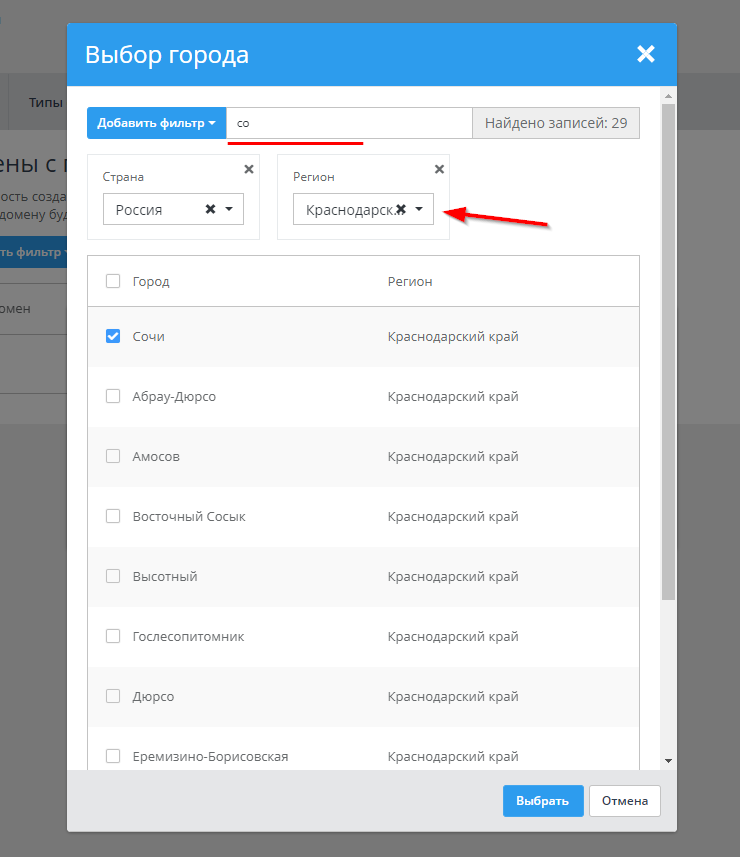Viewport: 740px width, 857px height.
Task: Close the city selection dialog with X
Action: click(646, 54)
